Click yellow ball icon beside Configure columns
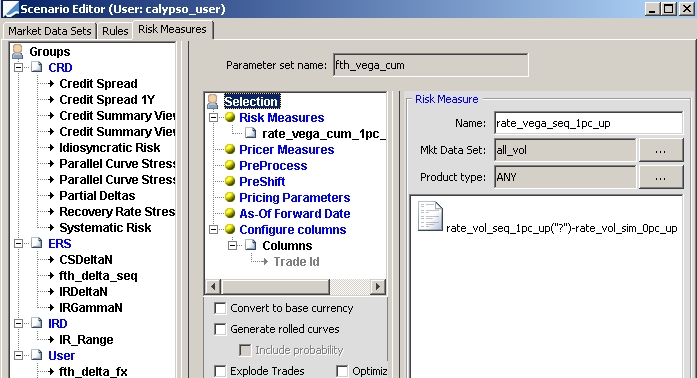 pos(230,229)
